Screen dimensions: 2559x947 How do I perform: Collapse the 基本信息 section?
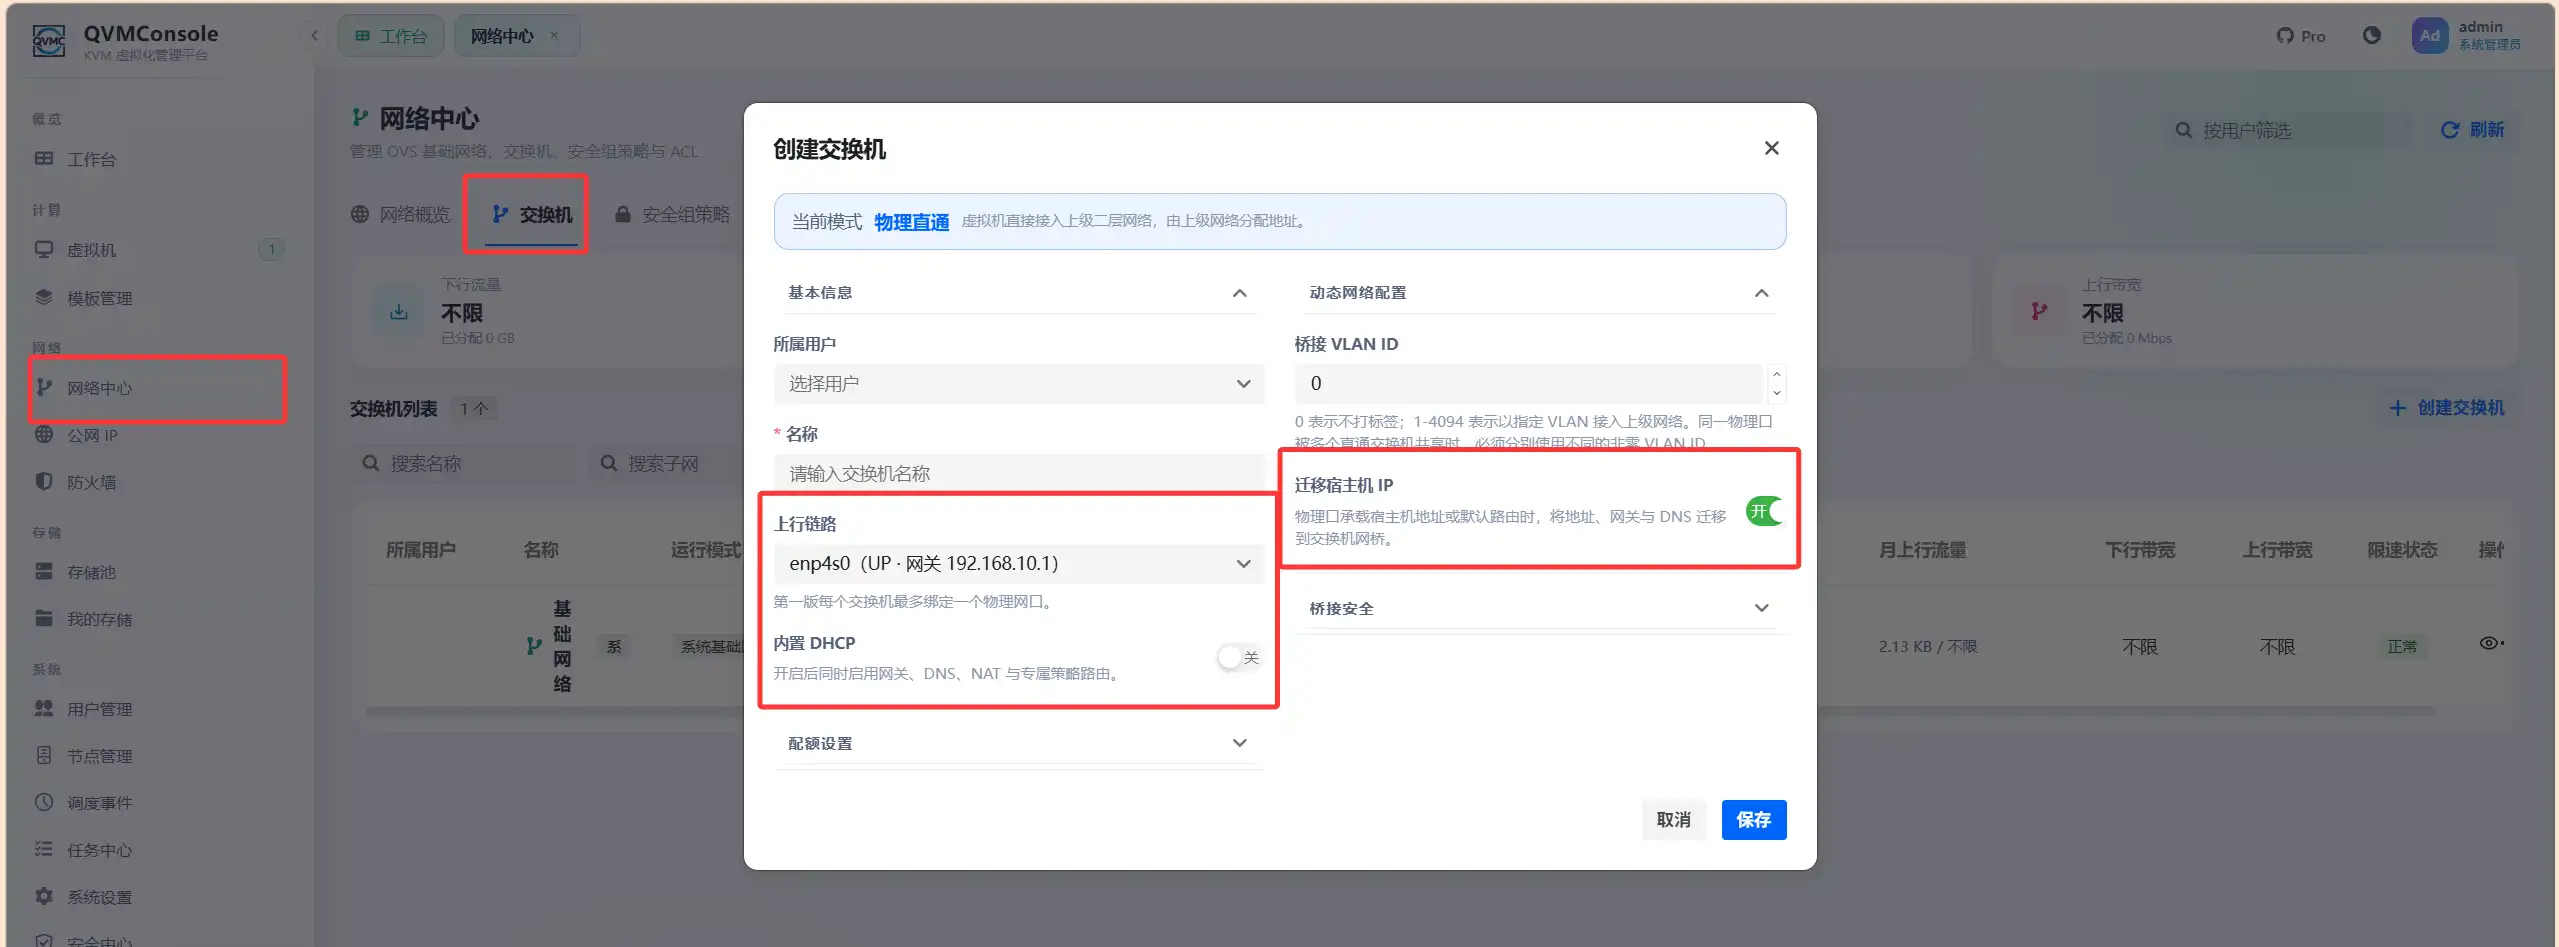1018,293
